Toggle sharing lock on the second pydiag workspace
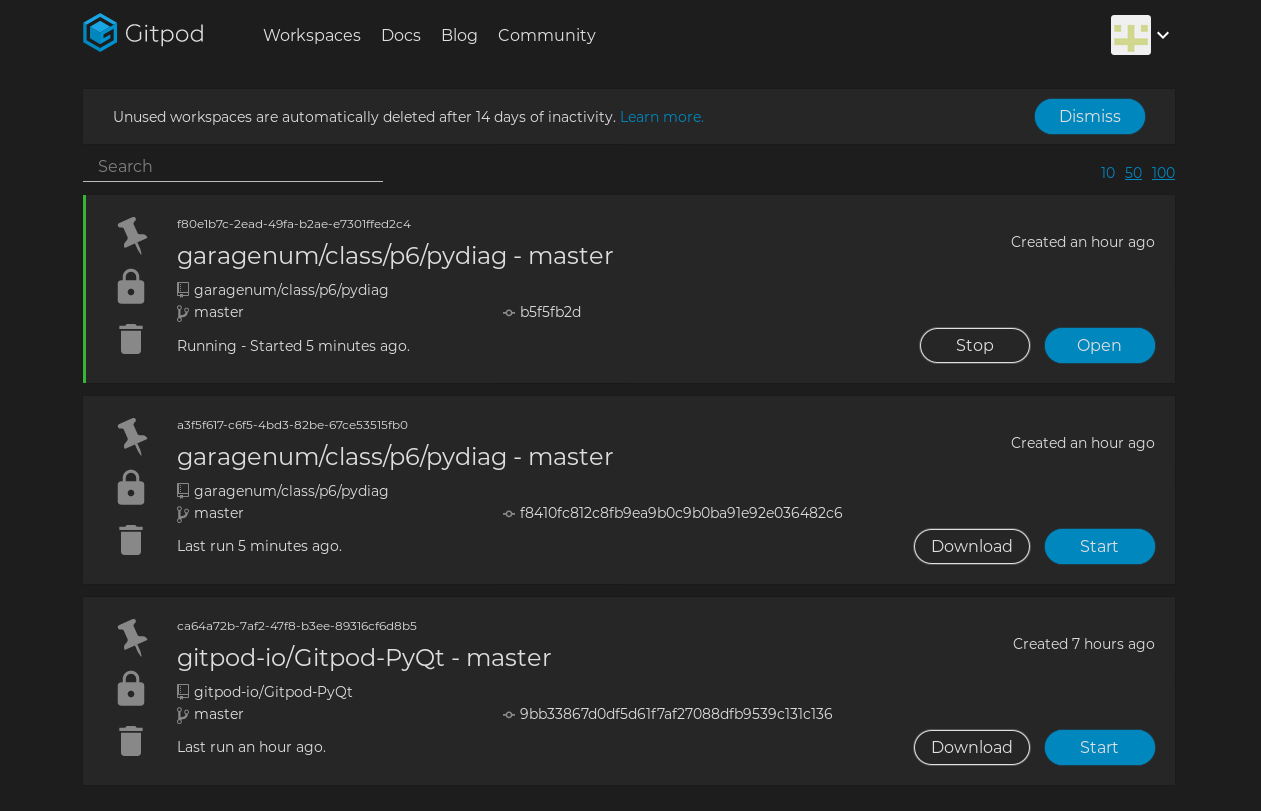 (x=130, y=487)
